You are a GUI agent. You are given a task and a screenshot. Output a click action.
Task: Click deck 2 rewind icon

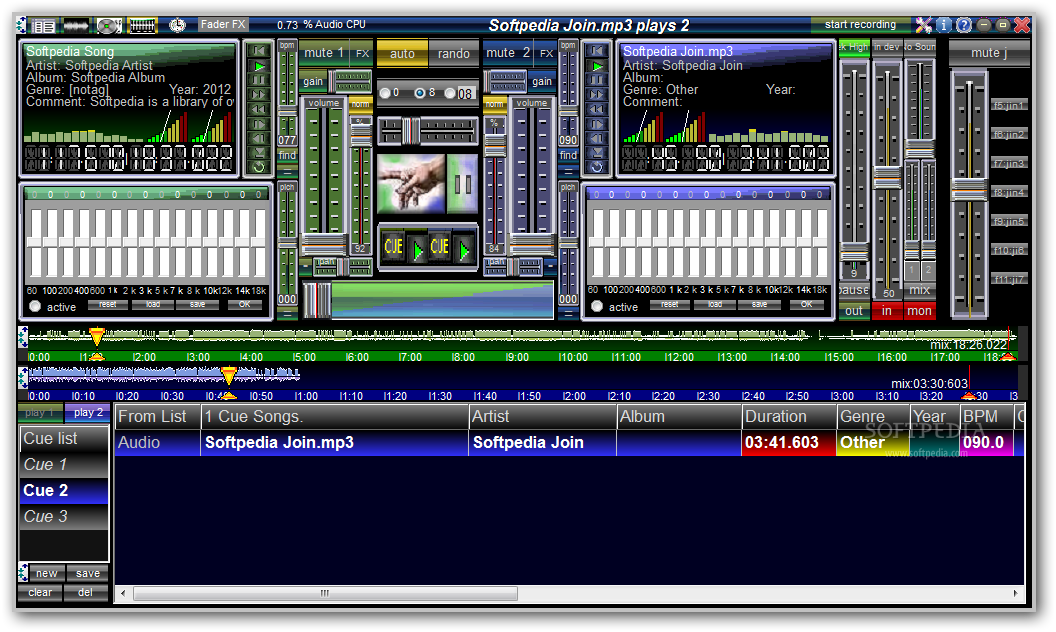coord(597,109)
